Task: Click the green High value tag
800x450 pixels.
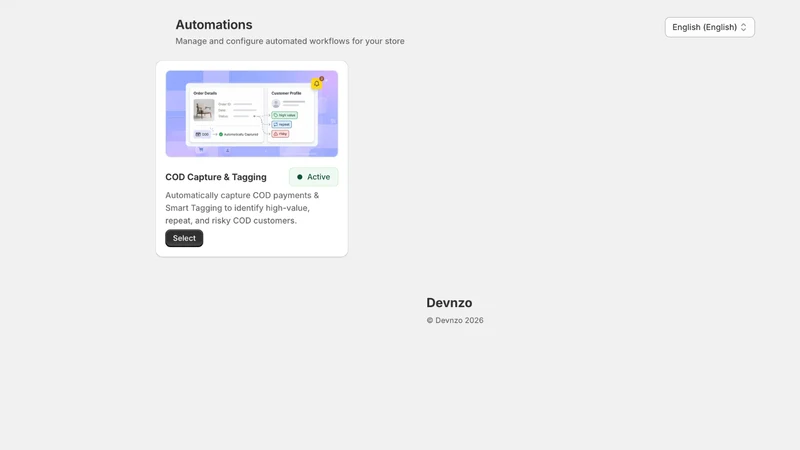Action: [x=285, y=115]
